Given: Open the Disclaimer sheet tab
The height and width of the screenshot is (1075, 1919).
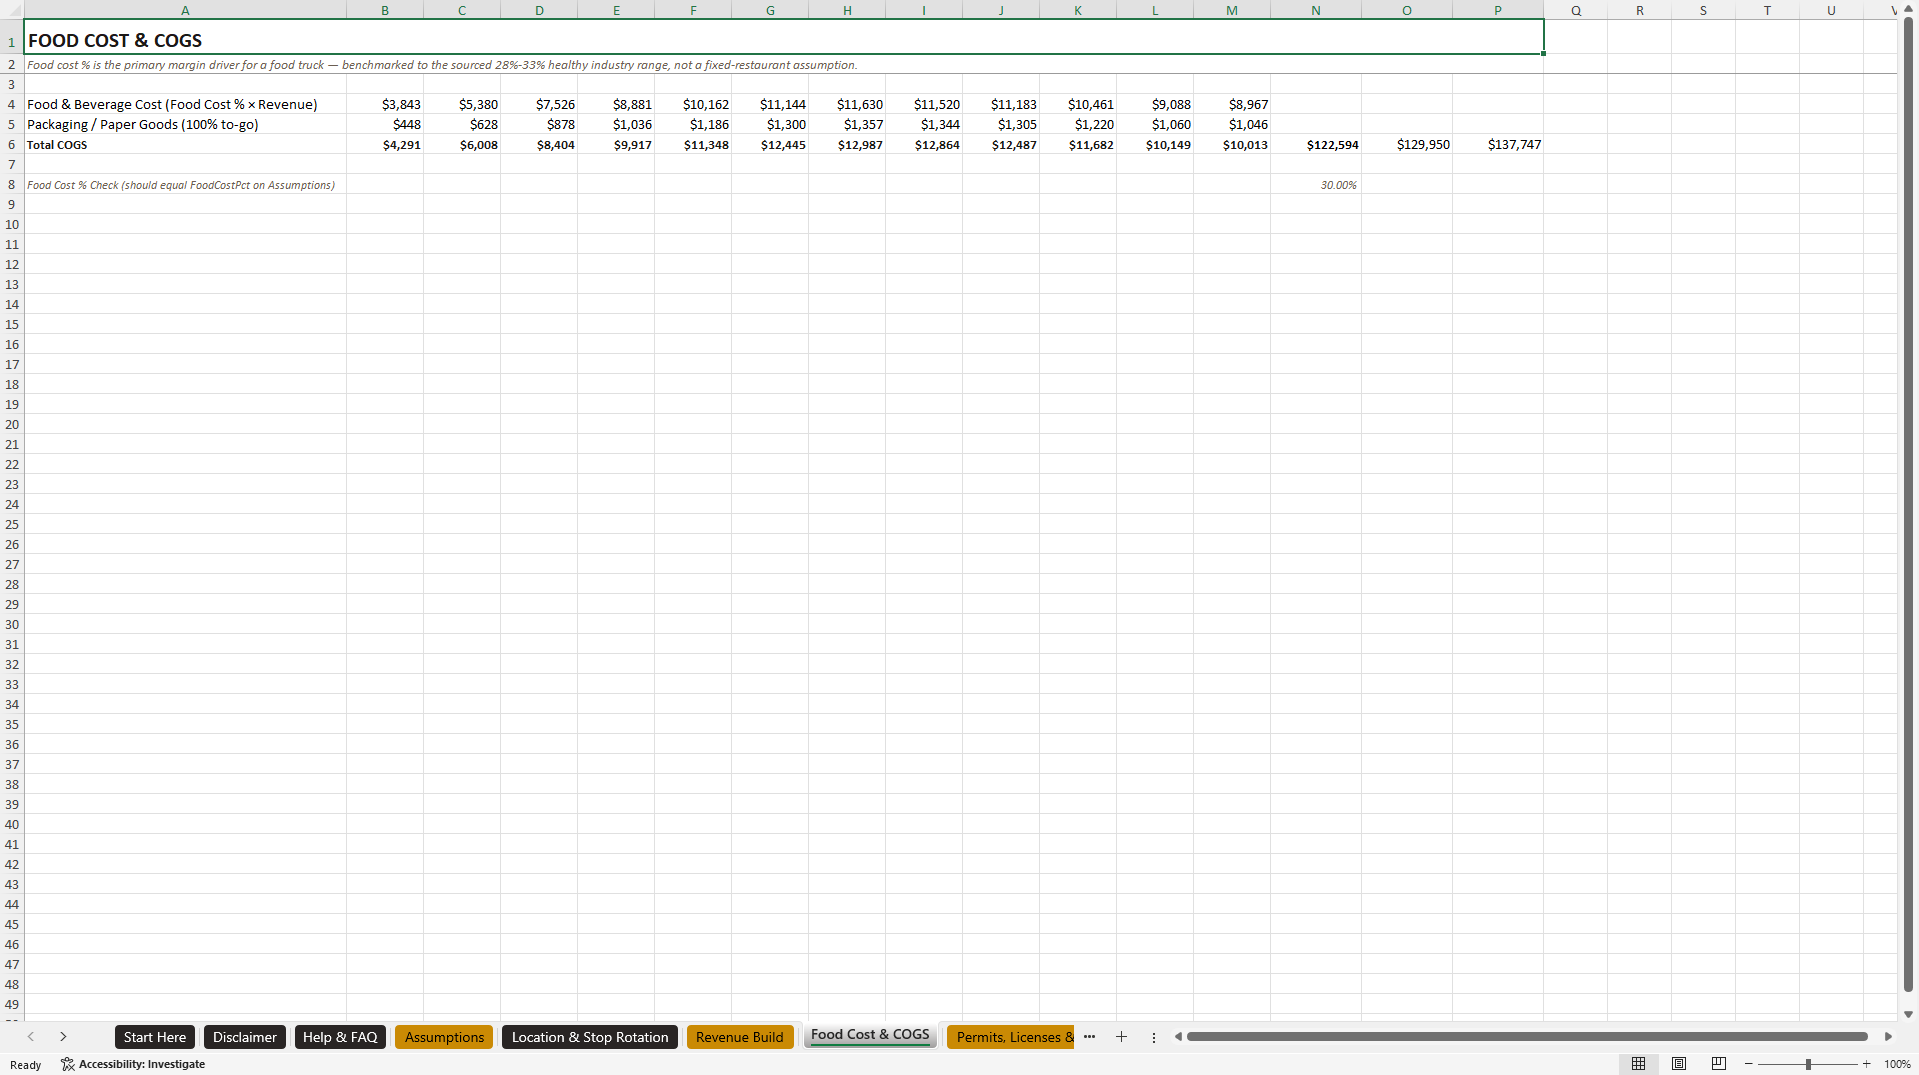Looking at the screenshot, I should pos(245,1037).
